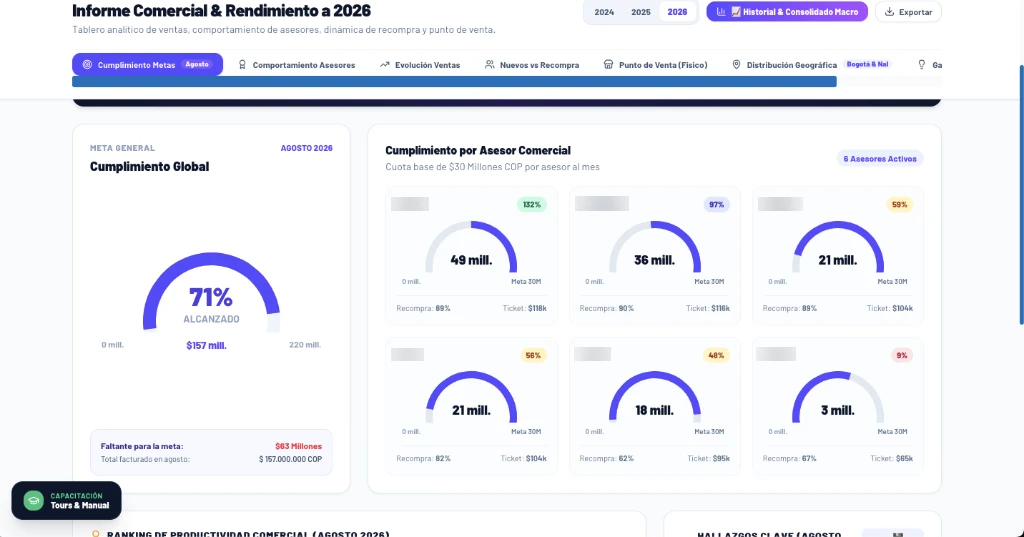Select year 2026

677,12
